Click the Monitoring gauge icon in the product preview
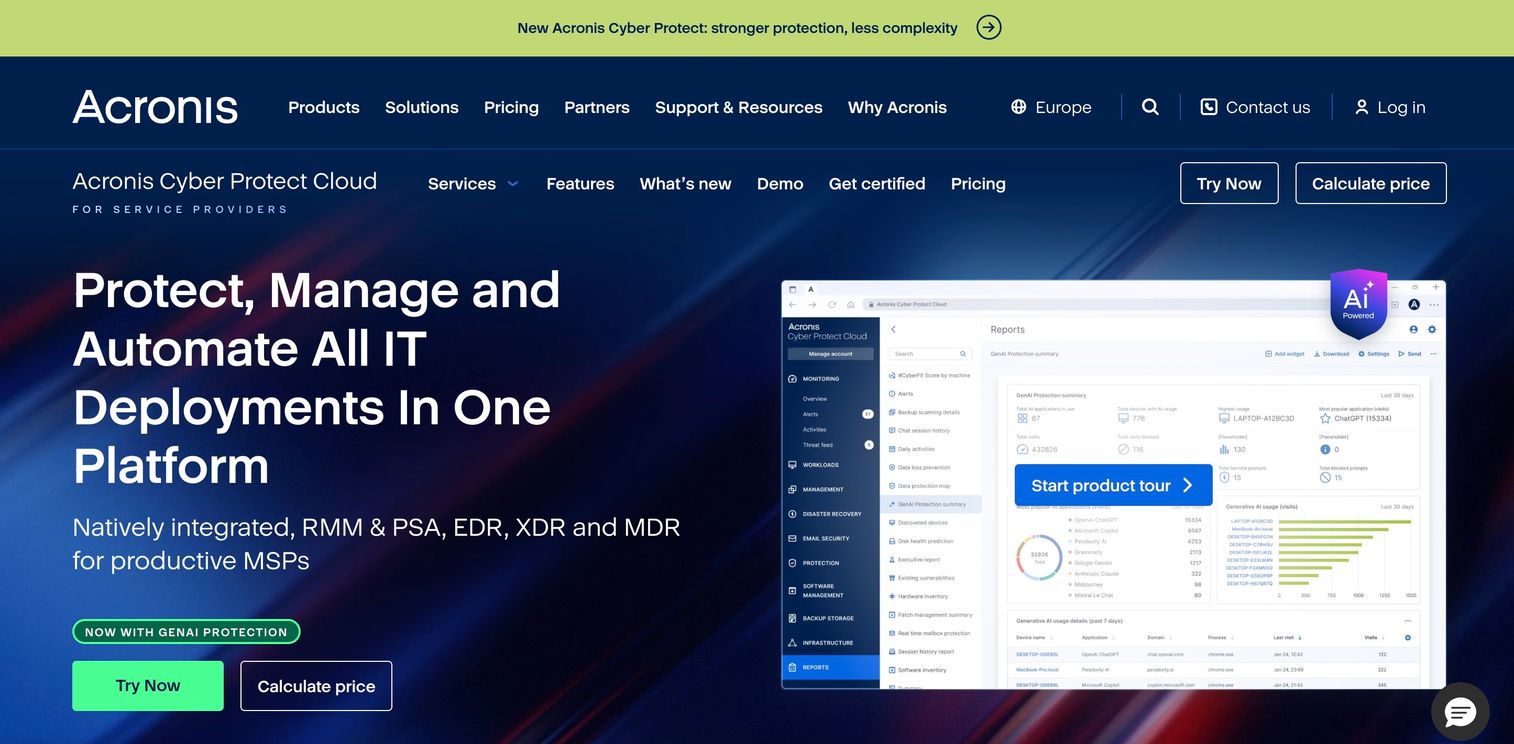Screen dimensions: 1514x744 click(793, 379)
